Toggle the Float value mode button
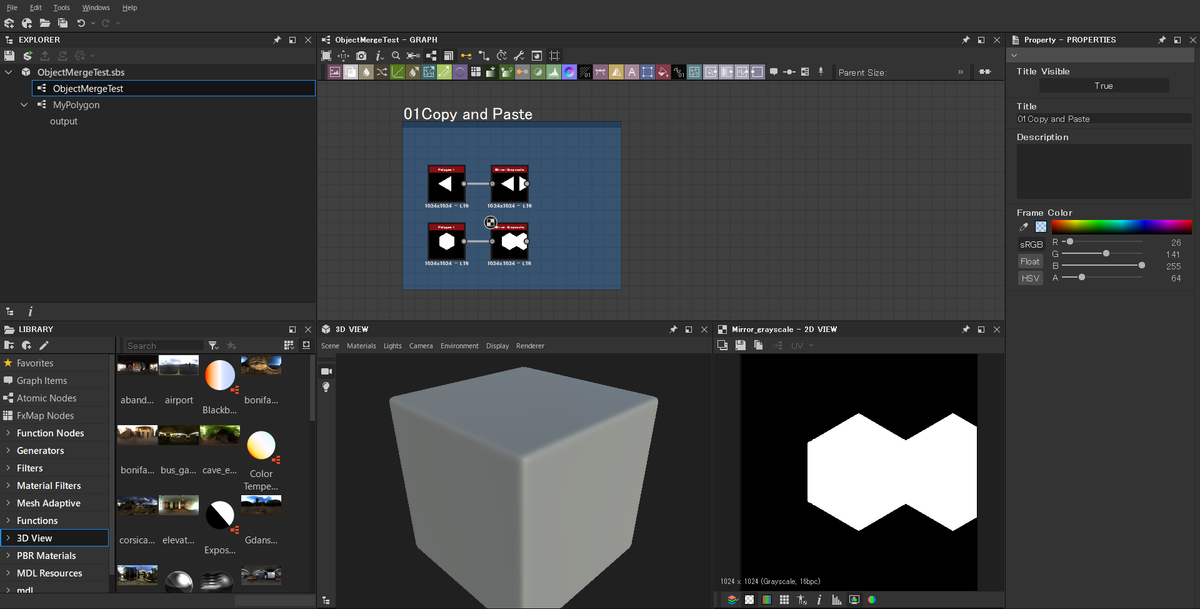The image size is (1200, 609). point(1030,261)
